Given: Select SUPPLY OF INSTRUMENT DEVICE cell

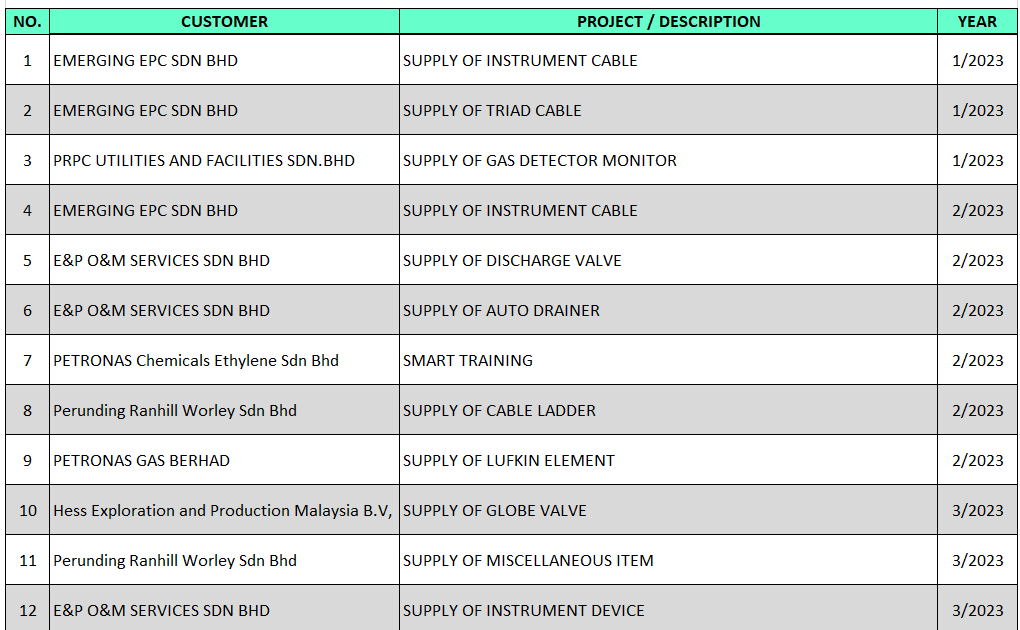Looking at the screenshot, I should coord(524,610).
